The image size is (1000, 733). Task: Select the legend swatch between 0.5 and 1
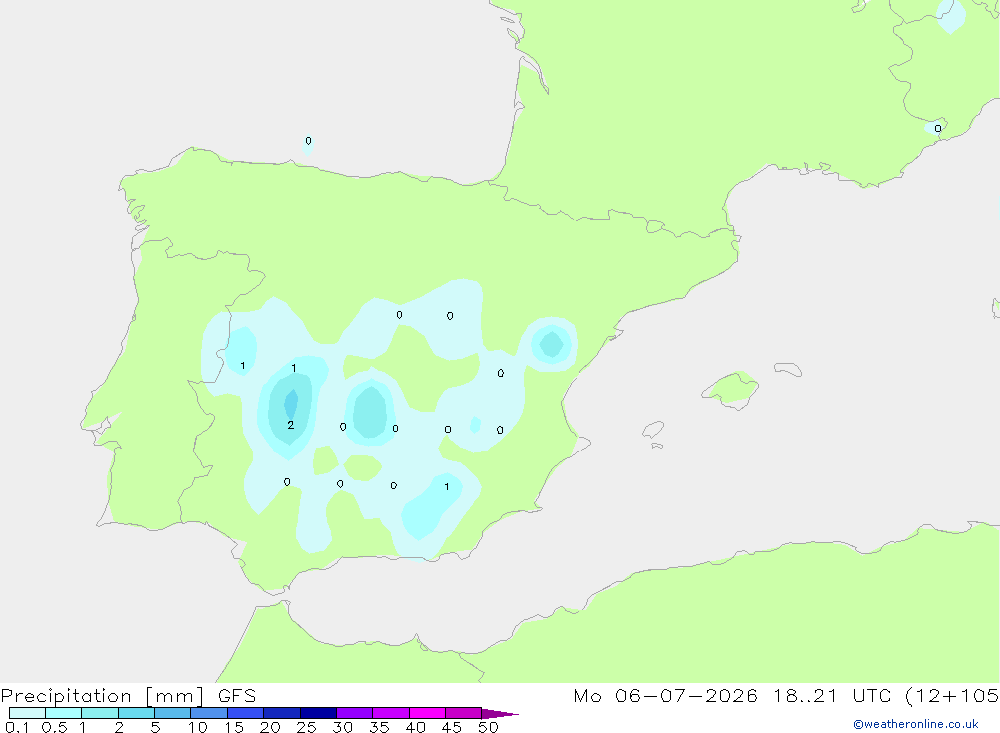[x=63, y=713]
